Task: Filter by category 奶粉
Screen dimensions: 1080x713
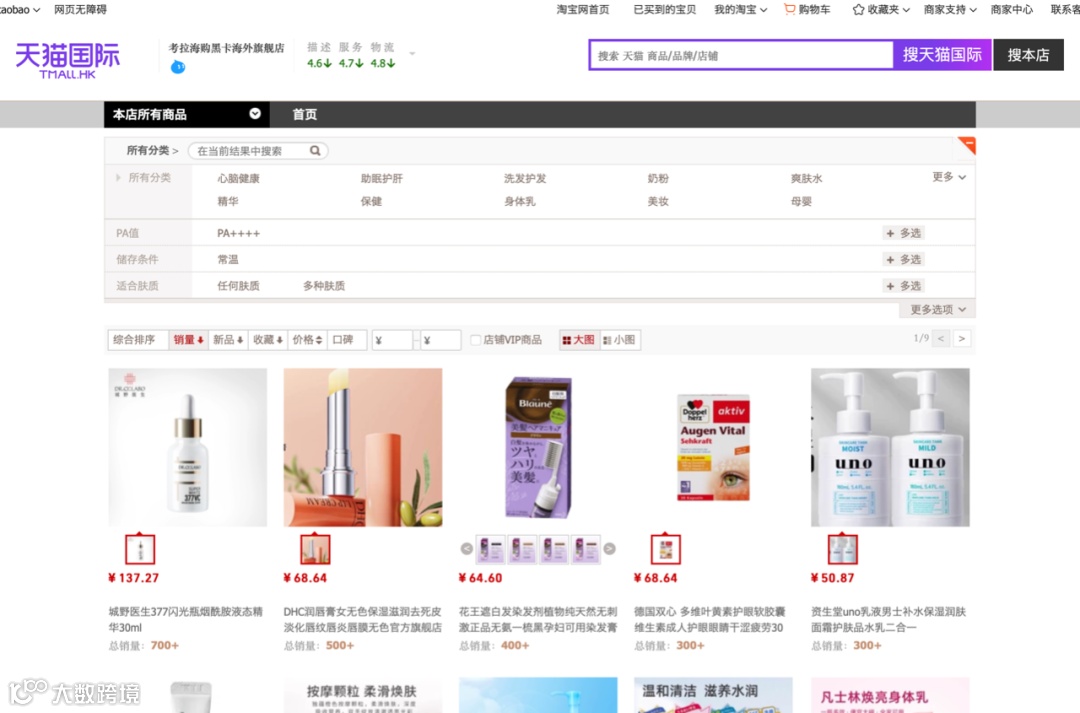Action: pyautogui.click(x=658, y=178)
